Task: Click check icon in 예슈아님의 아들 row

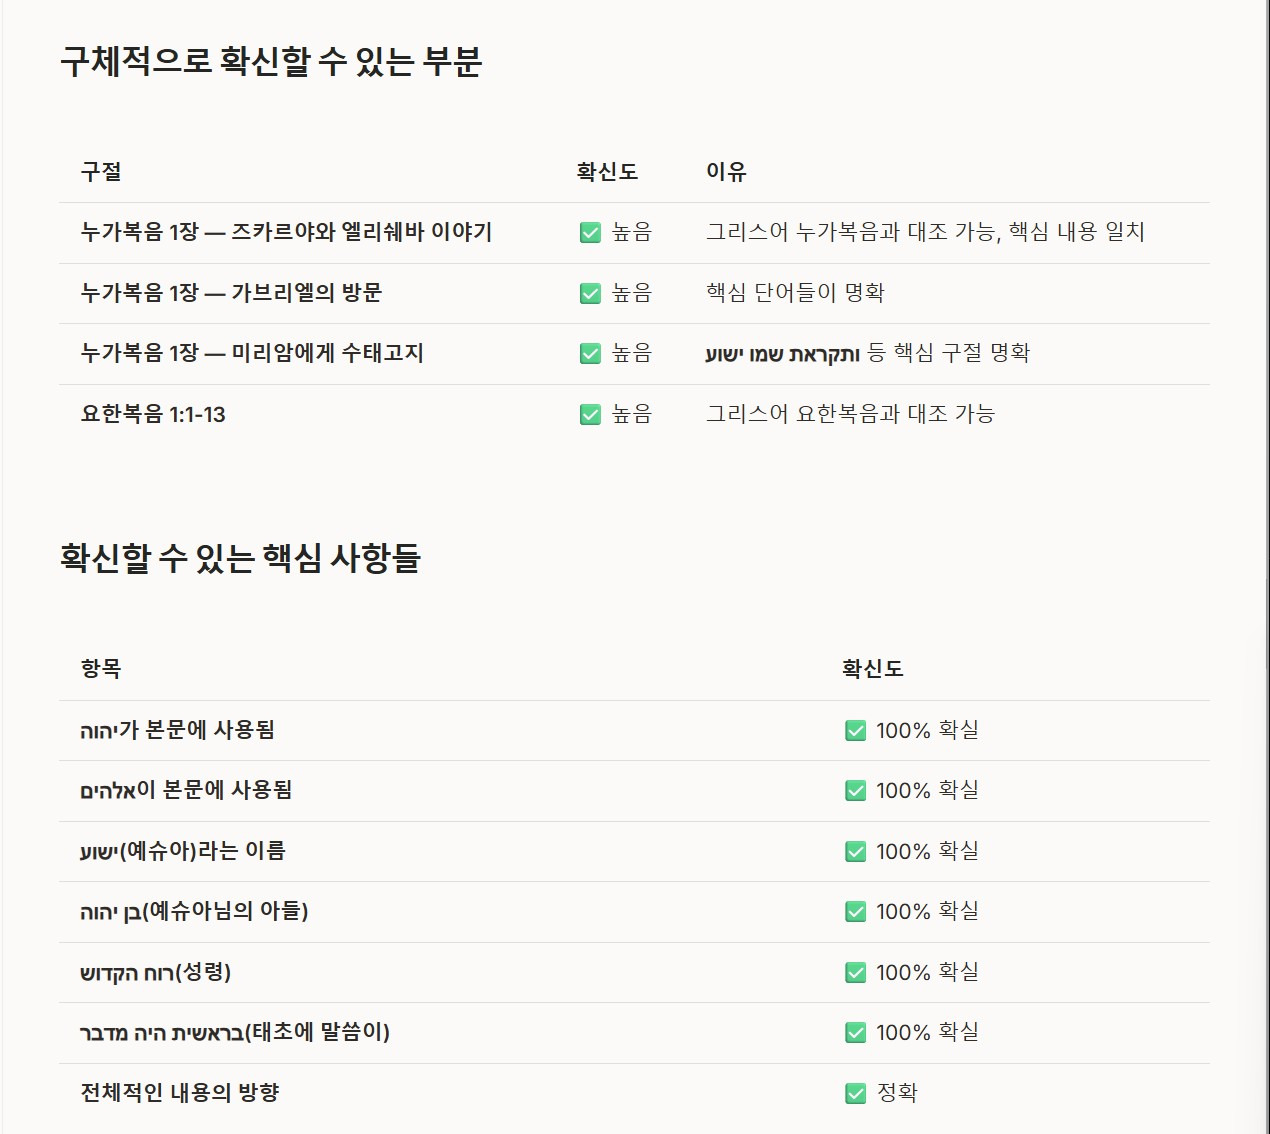Action: 855,911
